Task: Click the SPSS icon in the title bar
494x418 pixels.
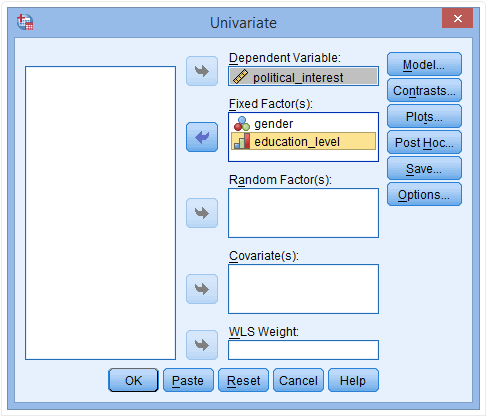Action: click(25, 22)
